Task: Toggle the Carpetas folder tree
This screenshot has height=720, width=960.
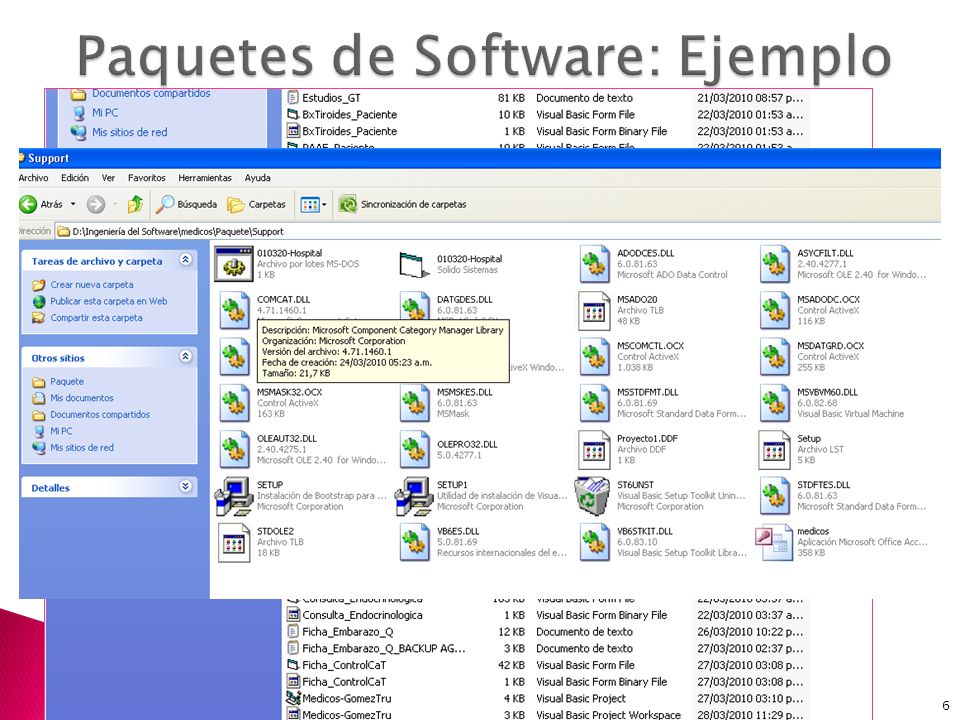Action: click(x=256, y=204)
